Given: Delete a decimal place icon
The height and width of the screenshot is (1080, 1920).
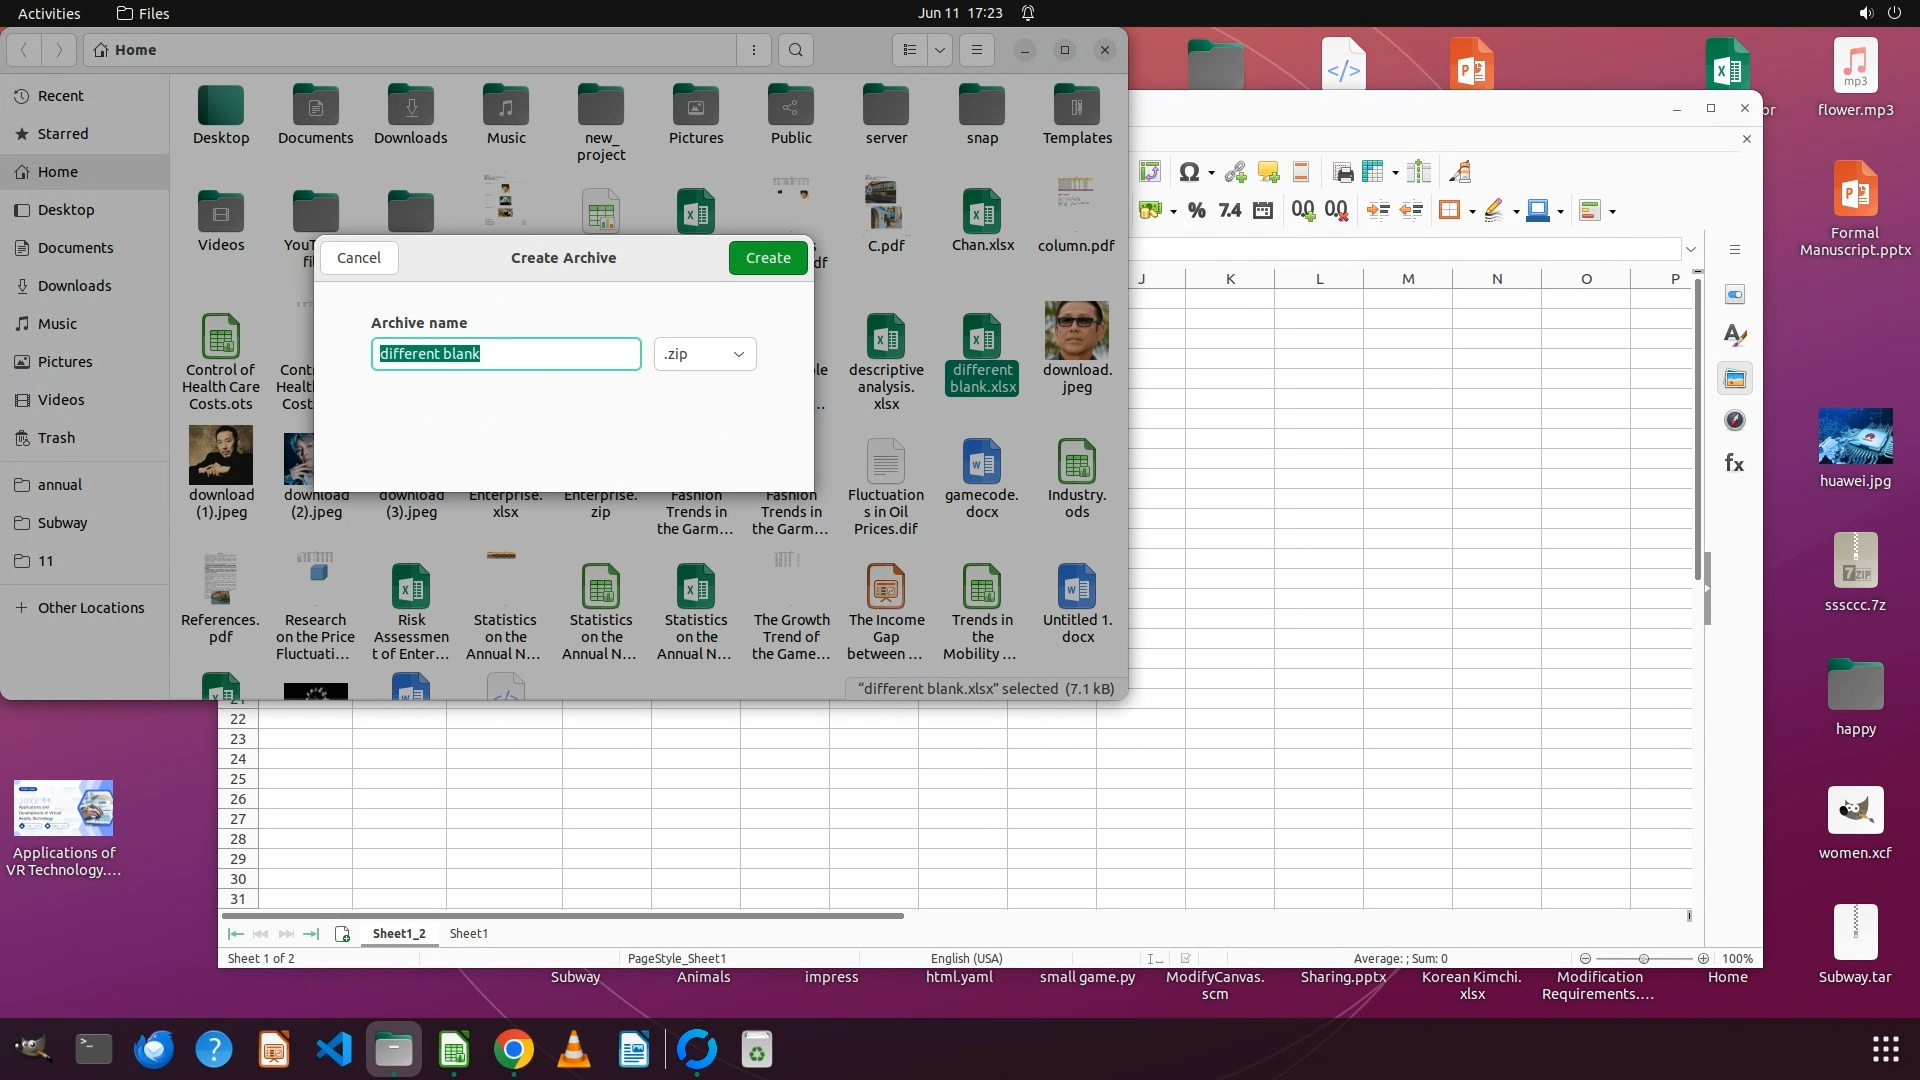Looking at the screenshot, I should [x=1336, y=210].
